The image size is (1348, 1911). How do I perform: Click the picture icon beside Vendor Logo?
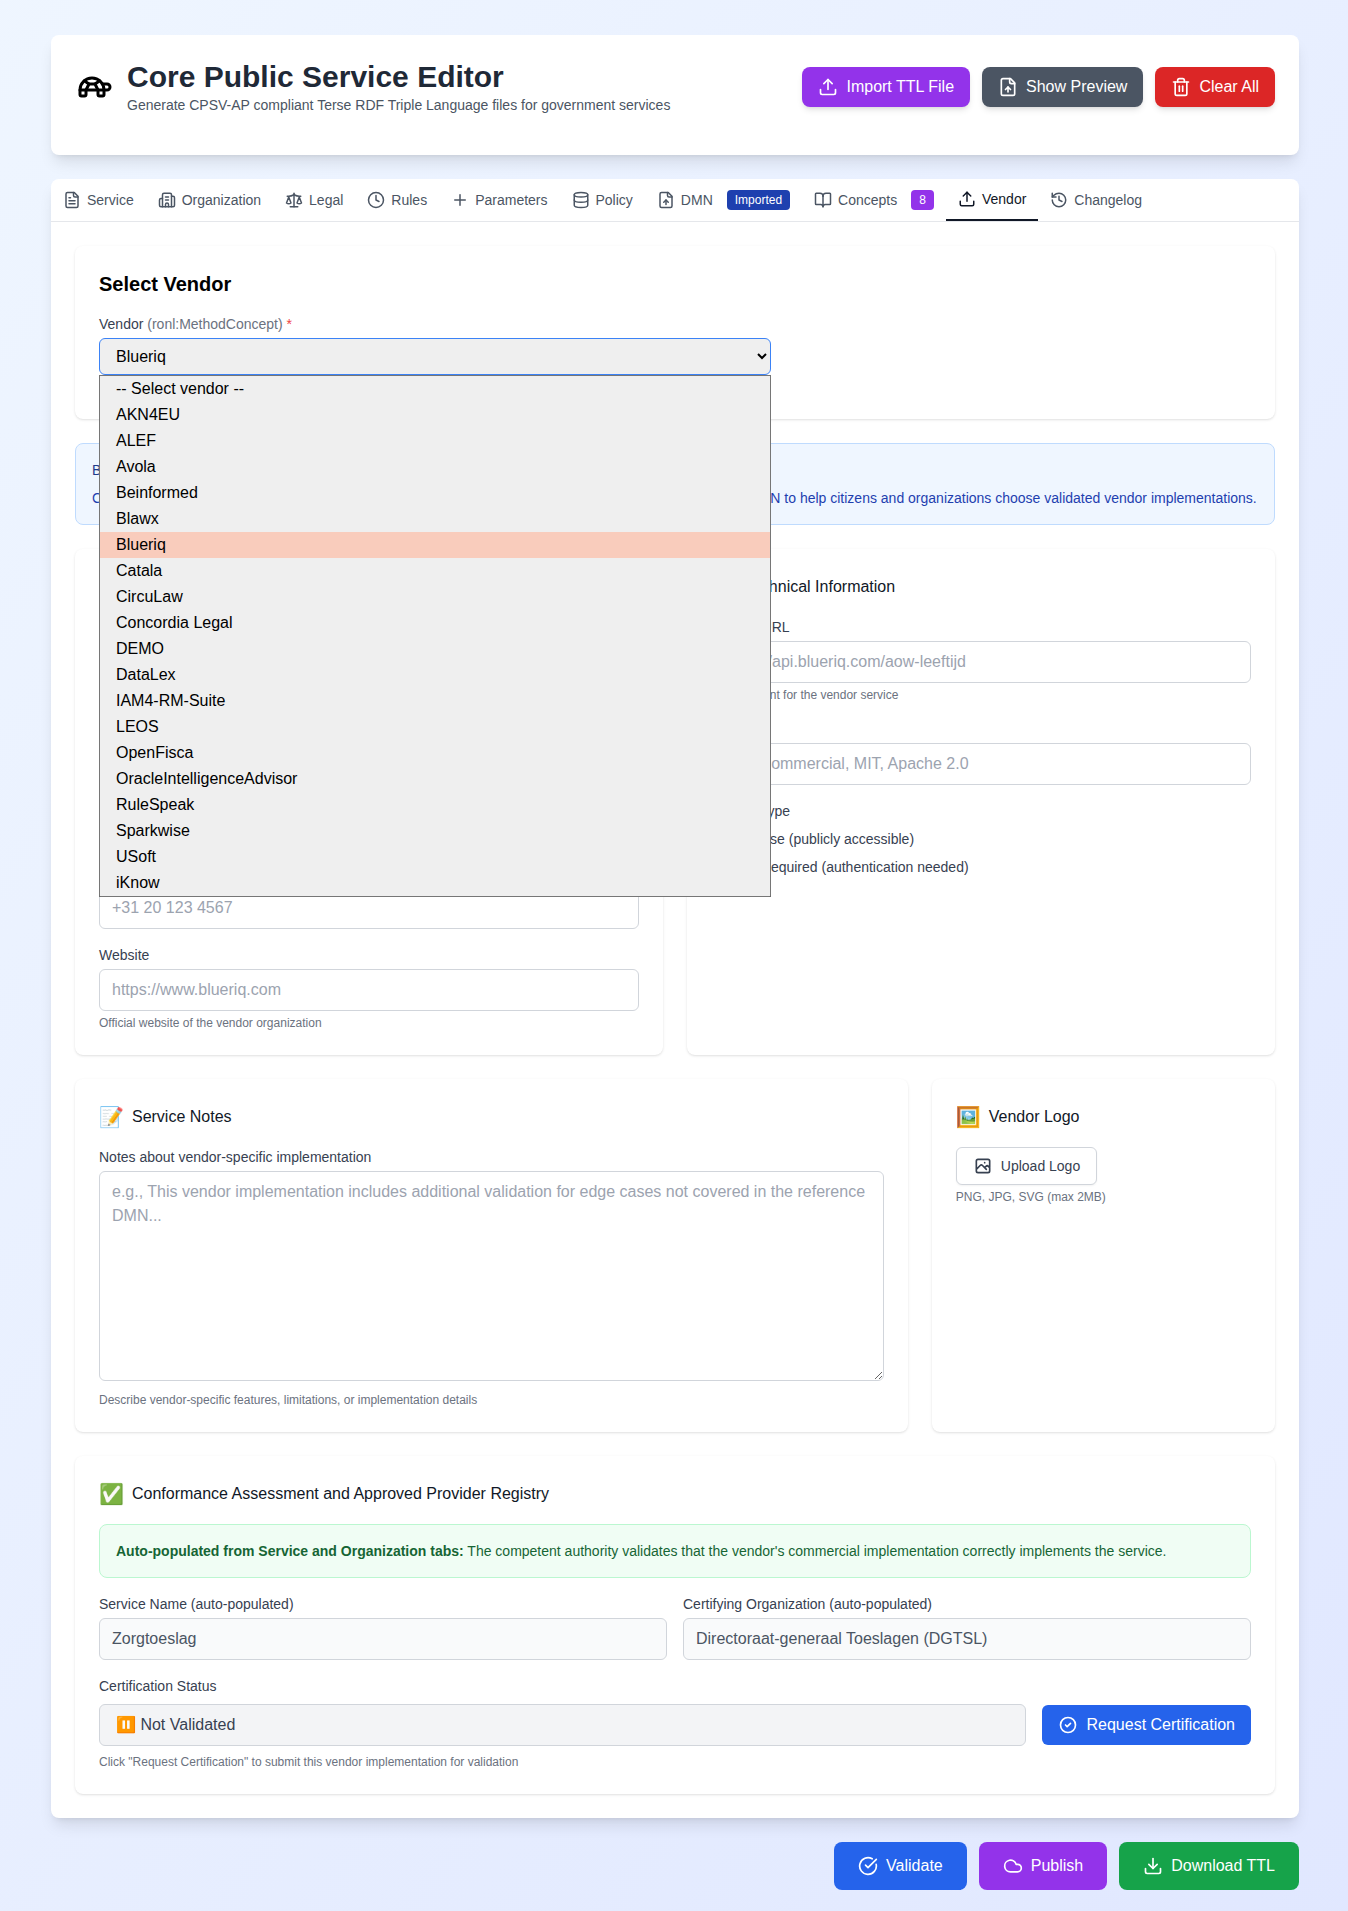[967, 1116]
